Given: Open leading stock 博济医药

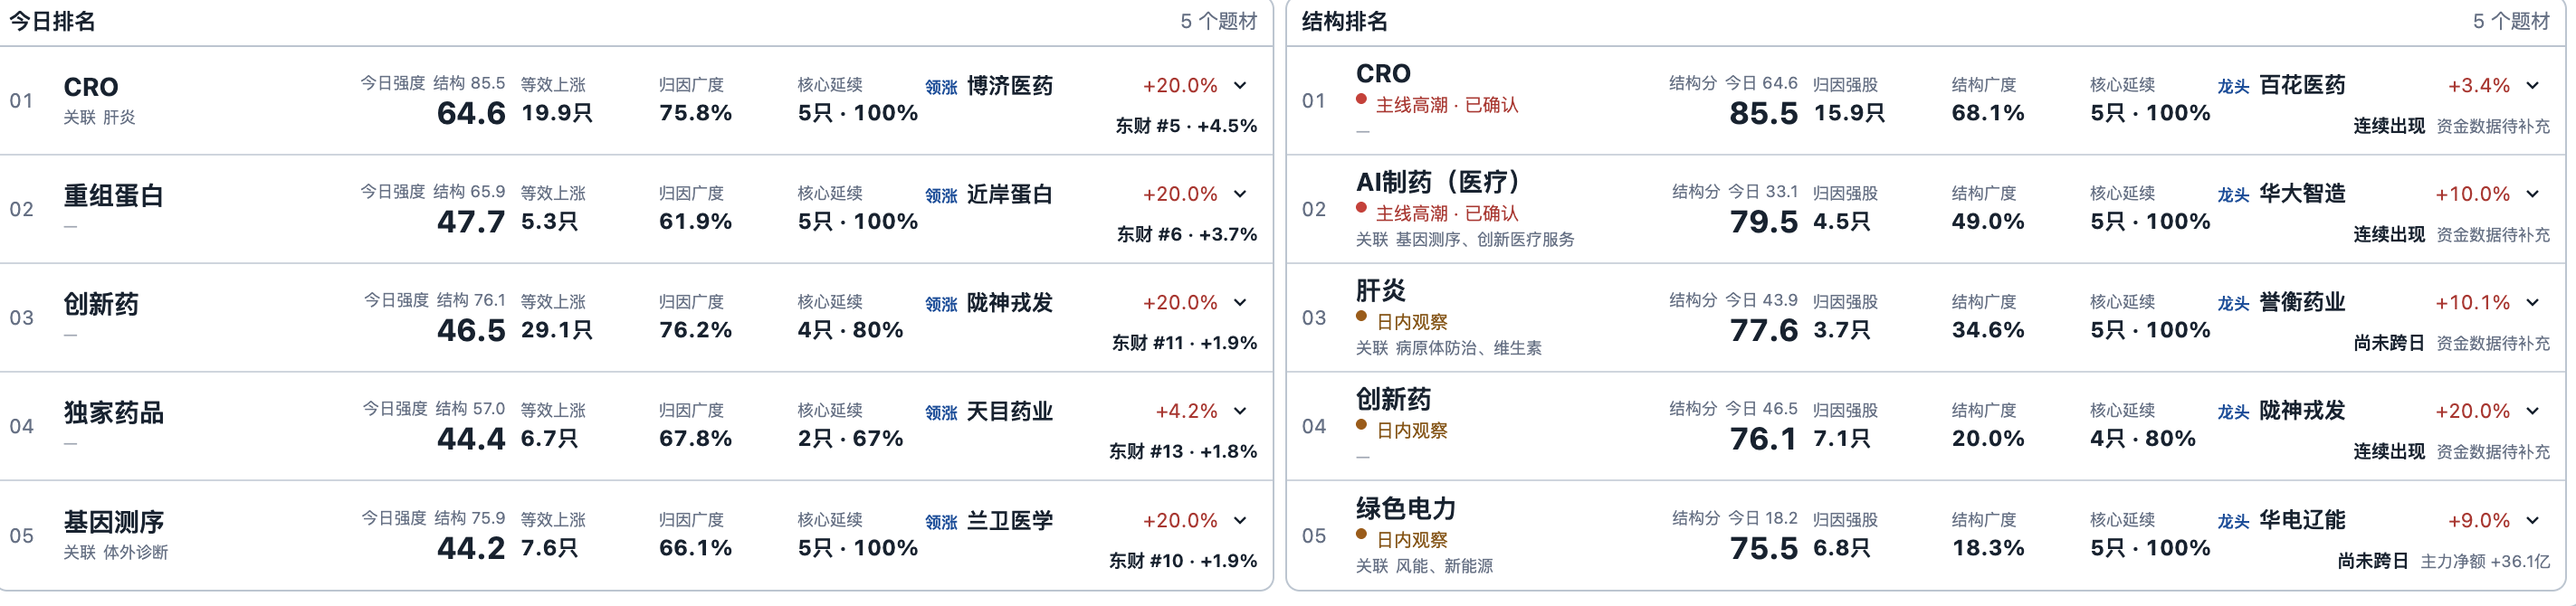Looking at the screenshot, I should (x=1010, y=86).
